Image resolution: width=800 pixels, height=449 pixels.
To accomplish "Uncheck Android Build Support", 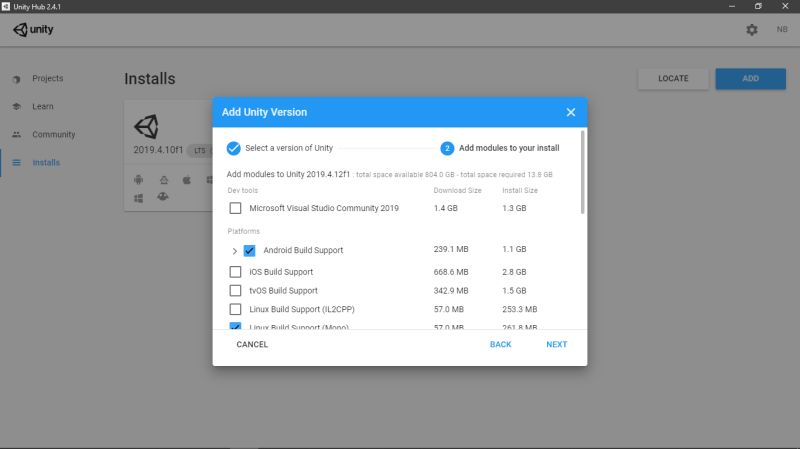I will coord(249,251).
